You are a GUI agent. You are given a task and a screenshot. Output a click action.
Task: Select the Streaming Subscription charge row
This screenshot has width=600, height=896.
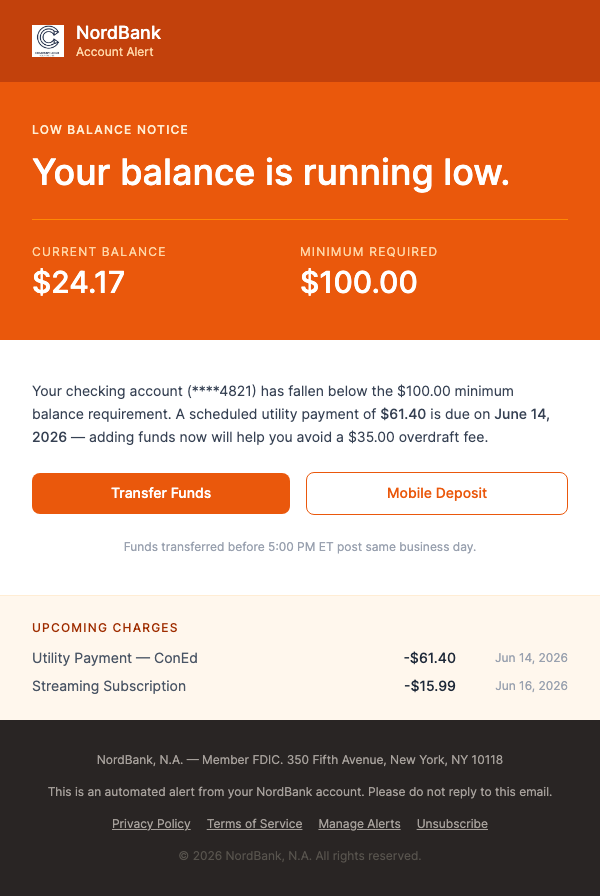tap(108, 686)
